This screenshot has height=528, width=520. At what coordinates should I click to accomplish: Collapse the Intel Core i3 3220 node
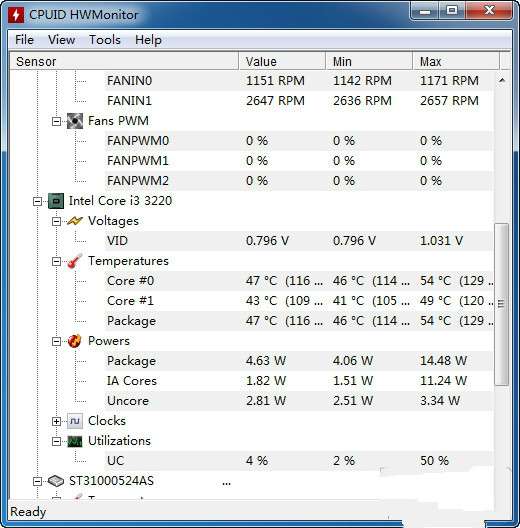[37, 201]
